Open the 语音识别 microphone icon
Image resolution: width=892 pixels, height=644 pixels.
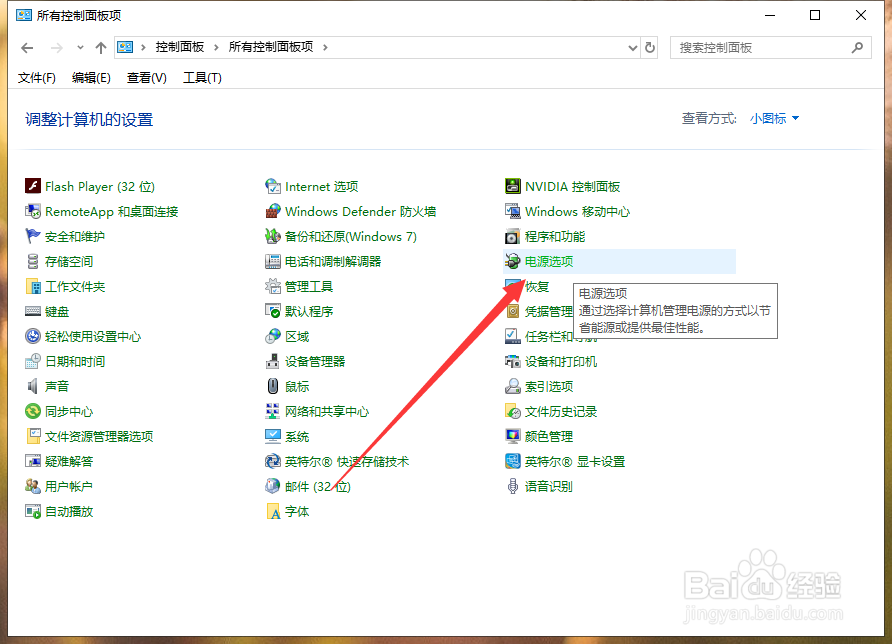coord(513,486)
